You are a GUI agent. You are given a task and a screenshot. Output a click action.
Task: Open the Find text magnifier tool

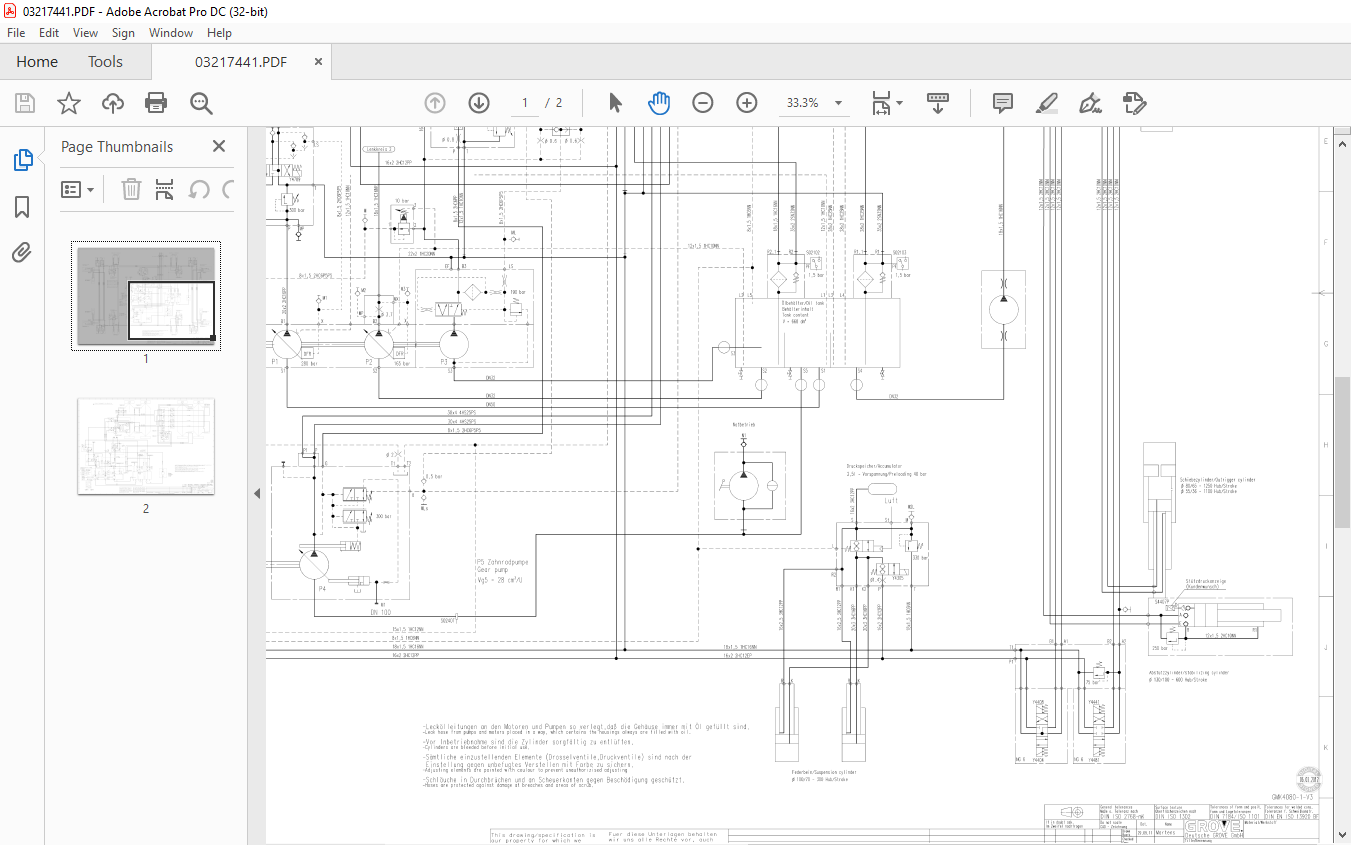pos(201,103)
